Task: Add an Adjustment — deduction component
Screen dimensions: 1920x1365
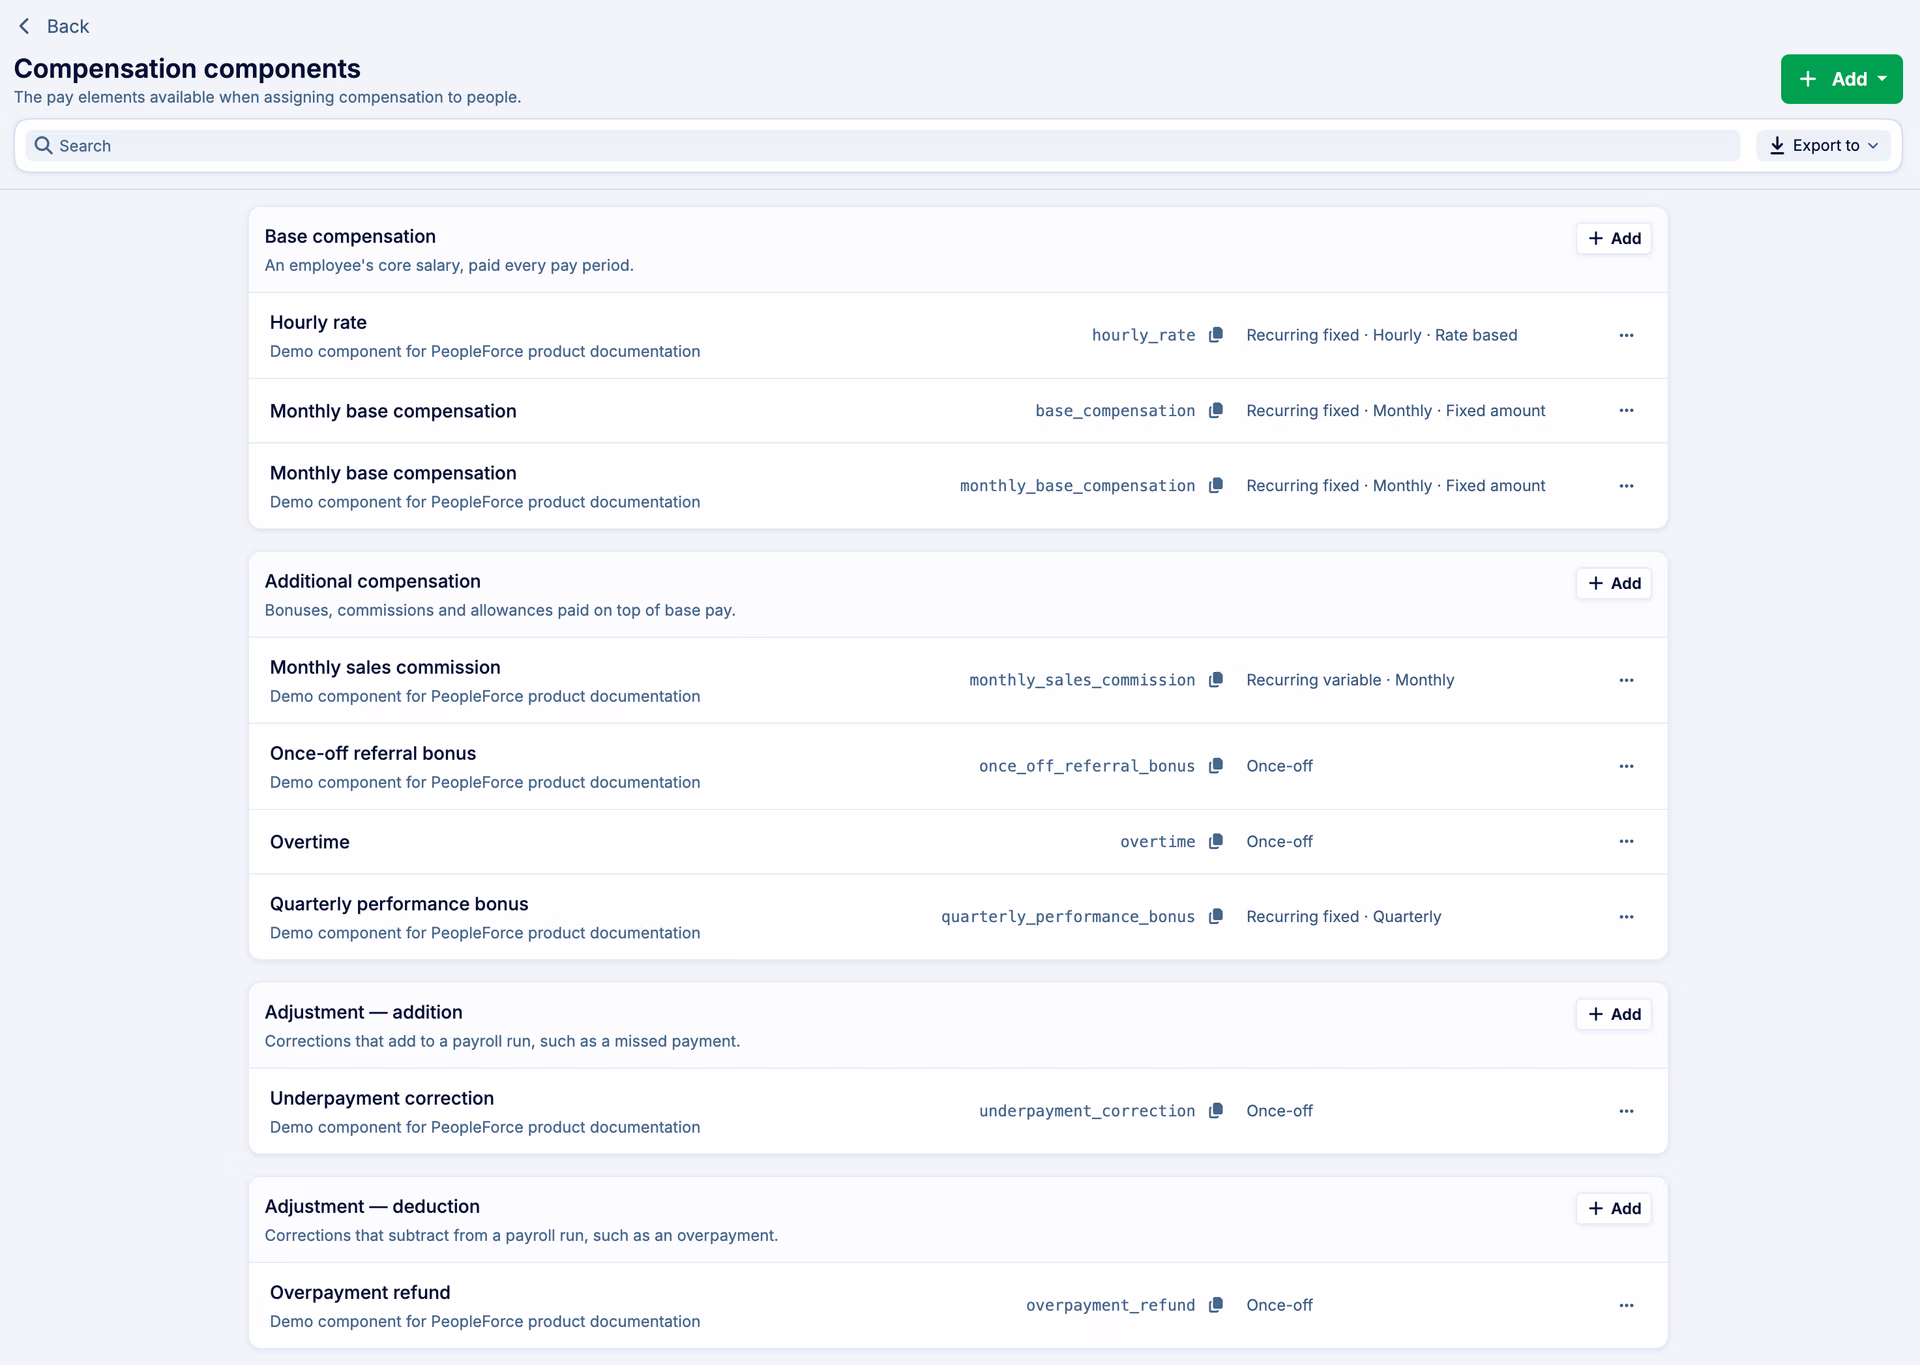Action: click(x=1614, y=1208)
